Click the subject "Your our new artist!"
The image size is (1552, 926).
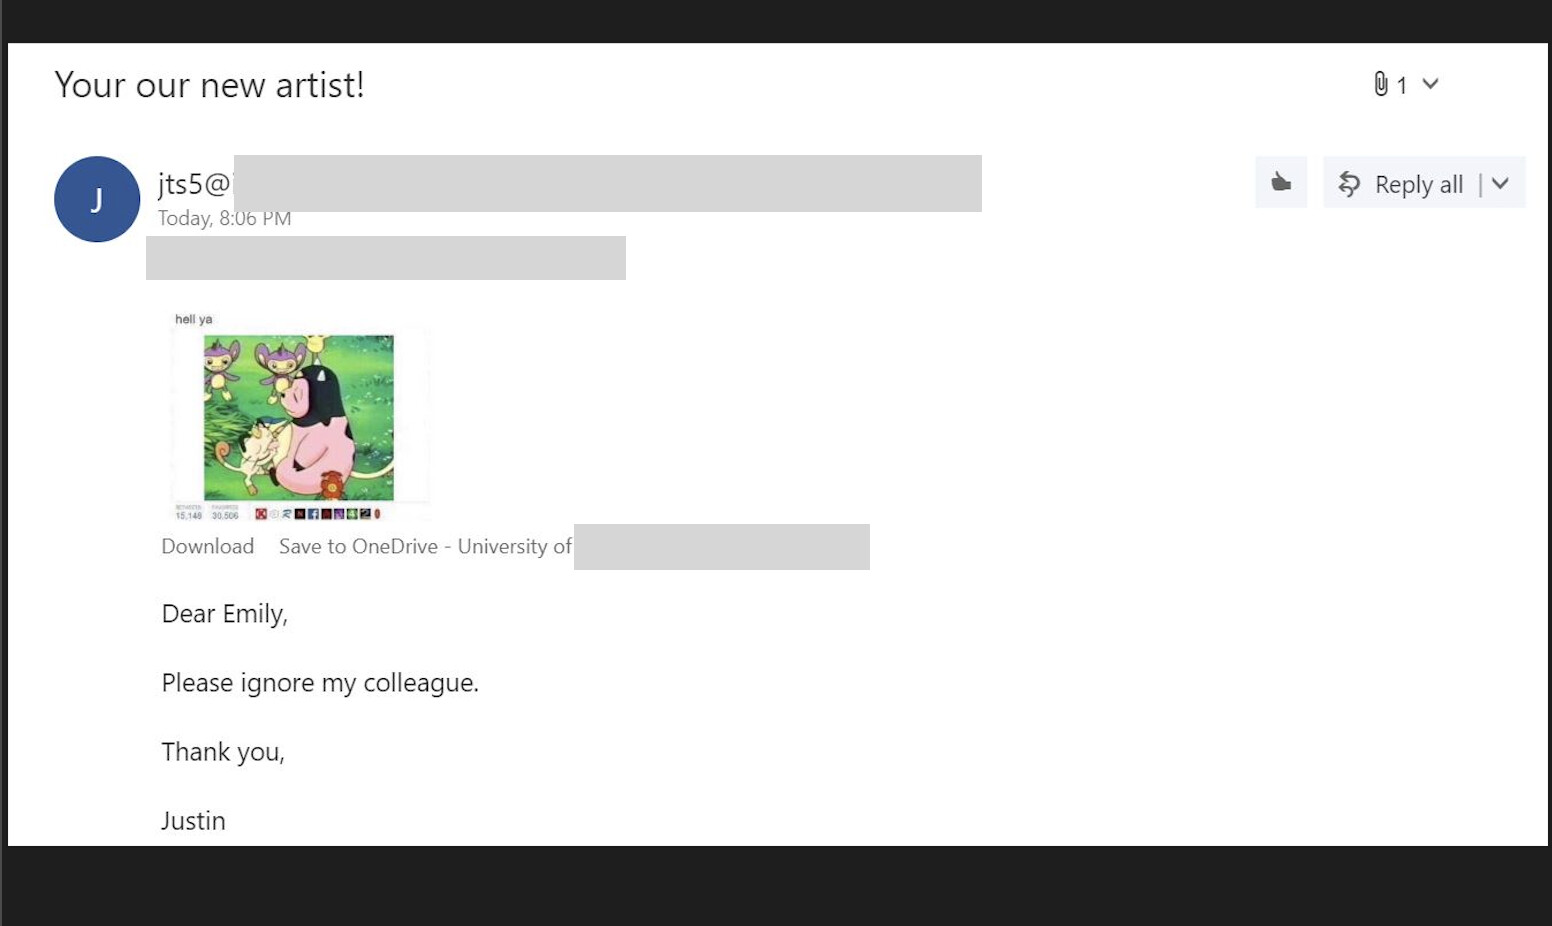[x=209, y=85]
